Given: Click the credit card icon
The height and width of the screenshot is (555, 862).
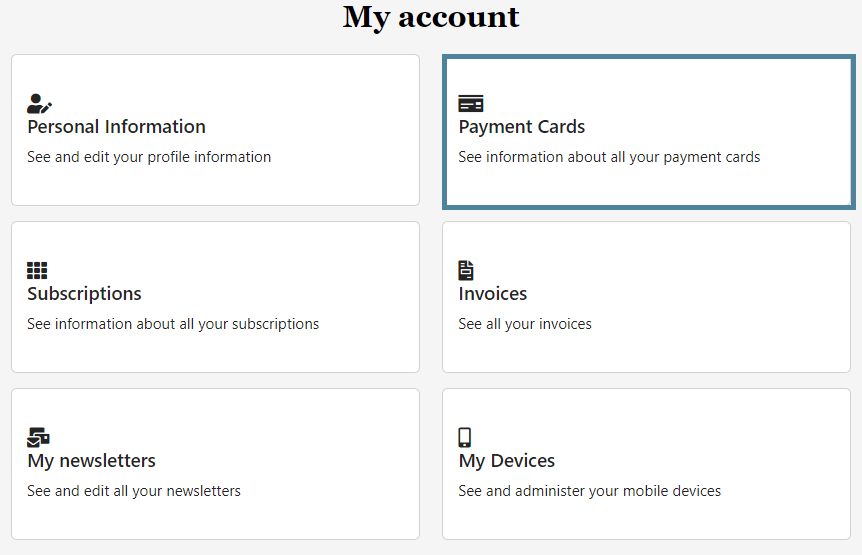Looking at the screenshot, I should pos(471,103).
